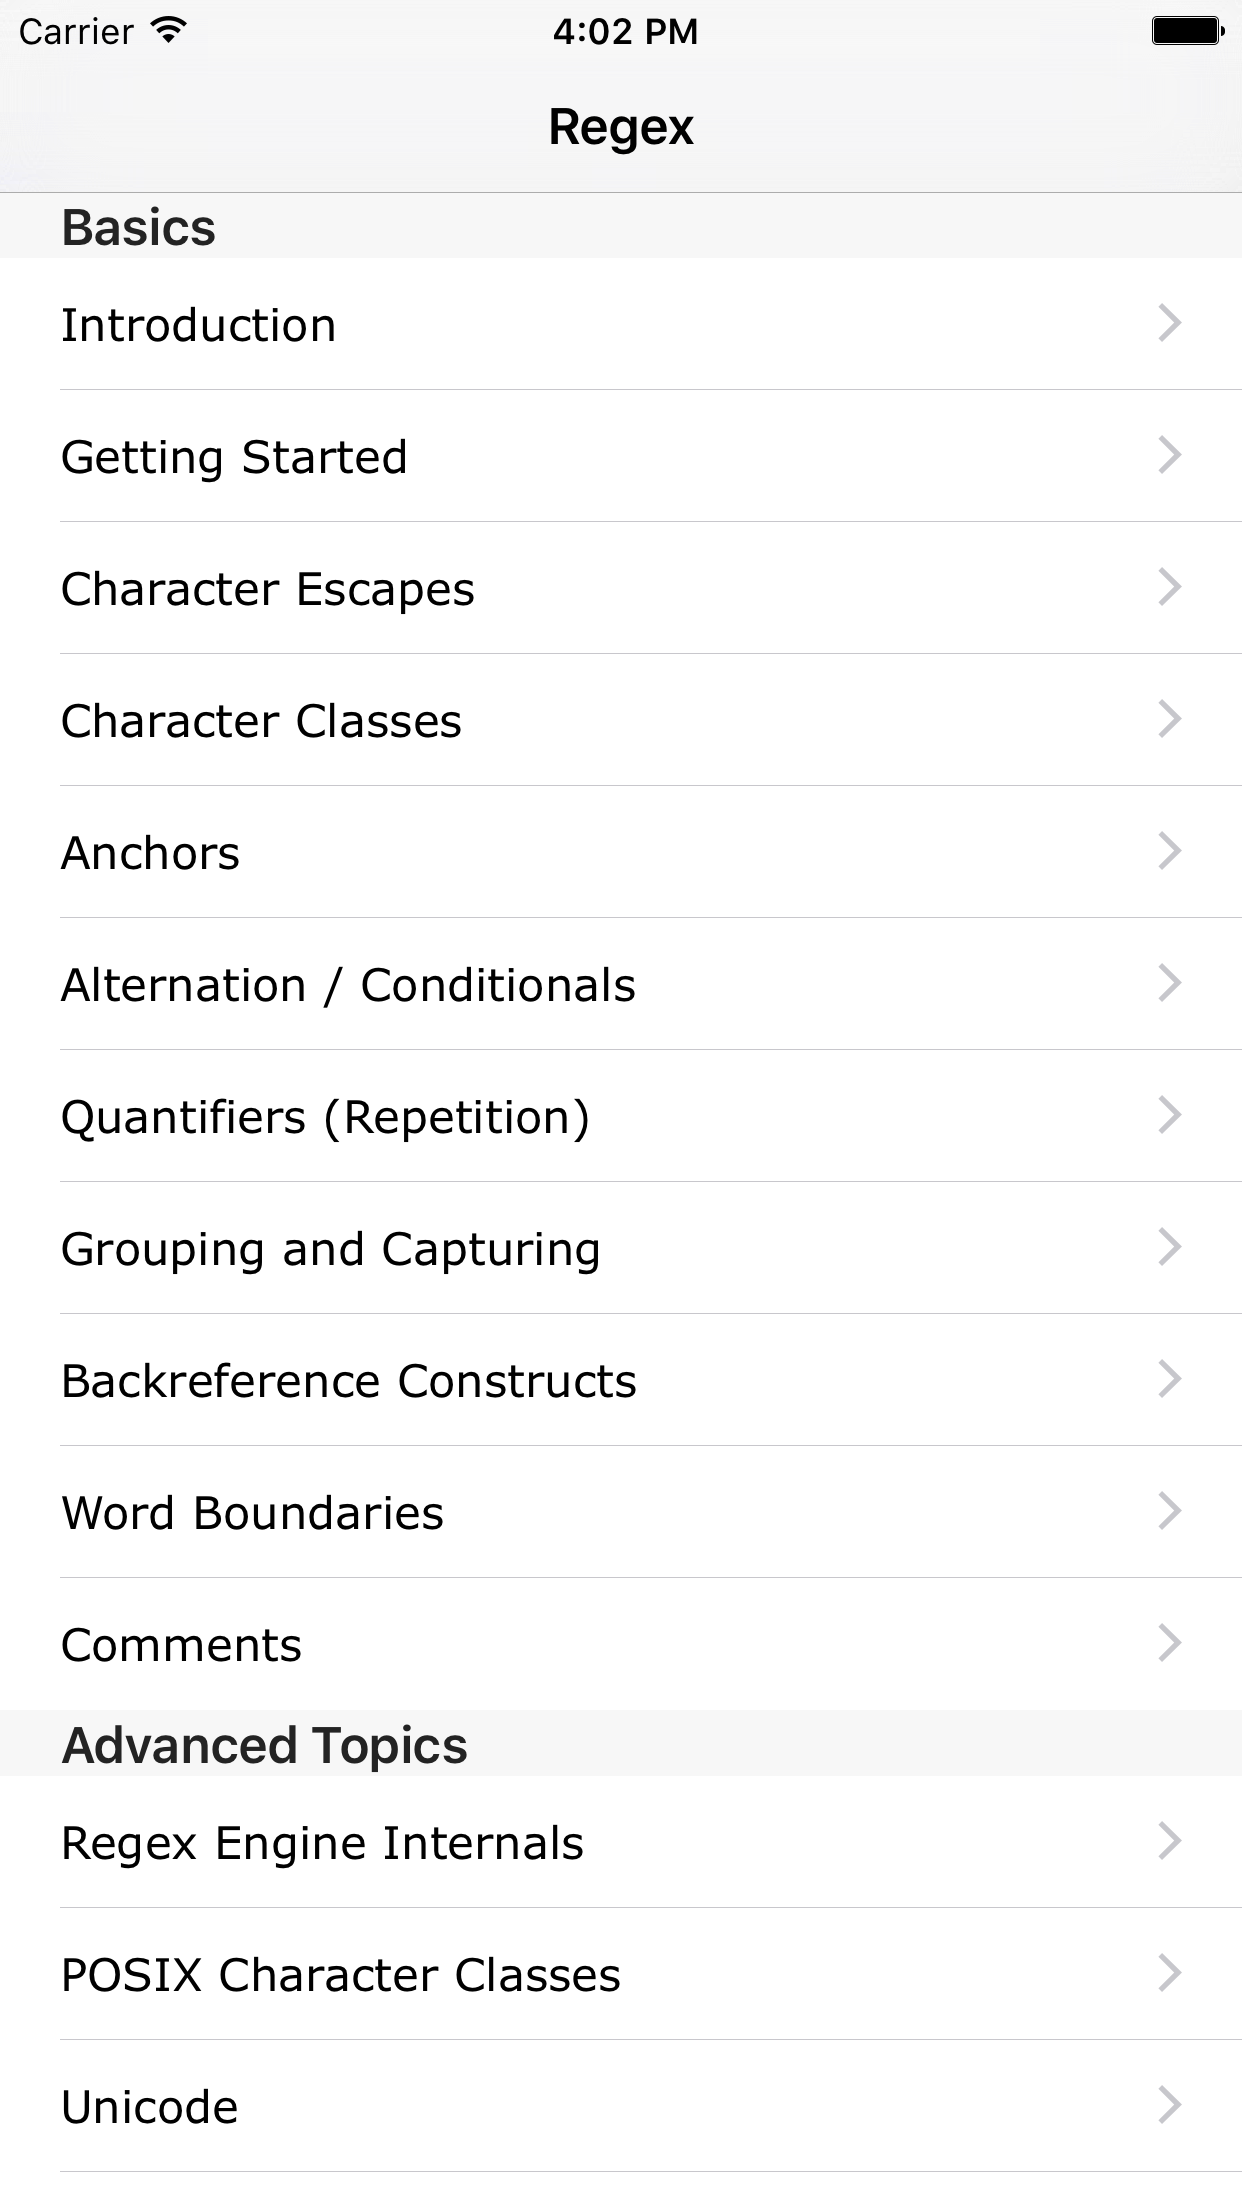Select the Backreference Constructs entry

click(349, 1381)
